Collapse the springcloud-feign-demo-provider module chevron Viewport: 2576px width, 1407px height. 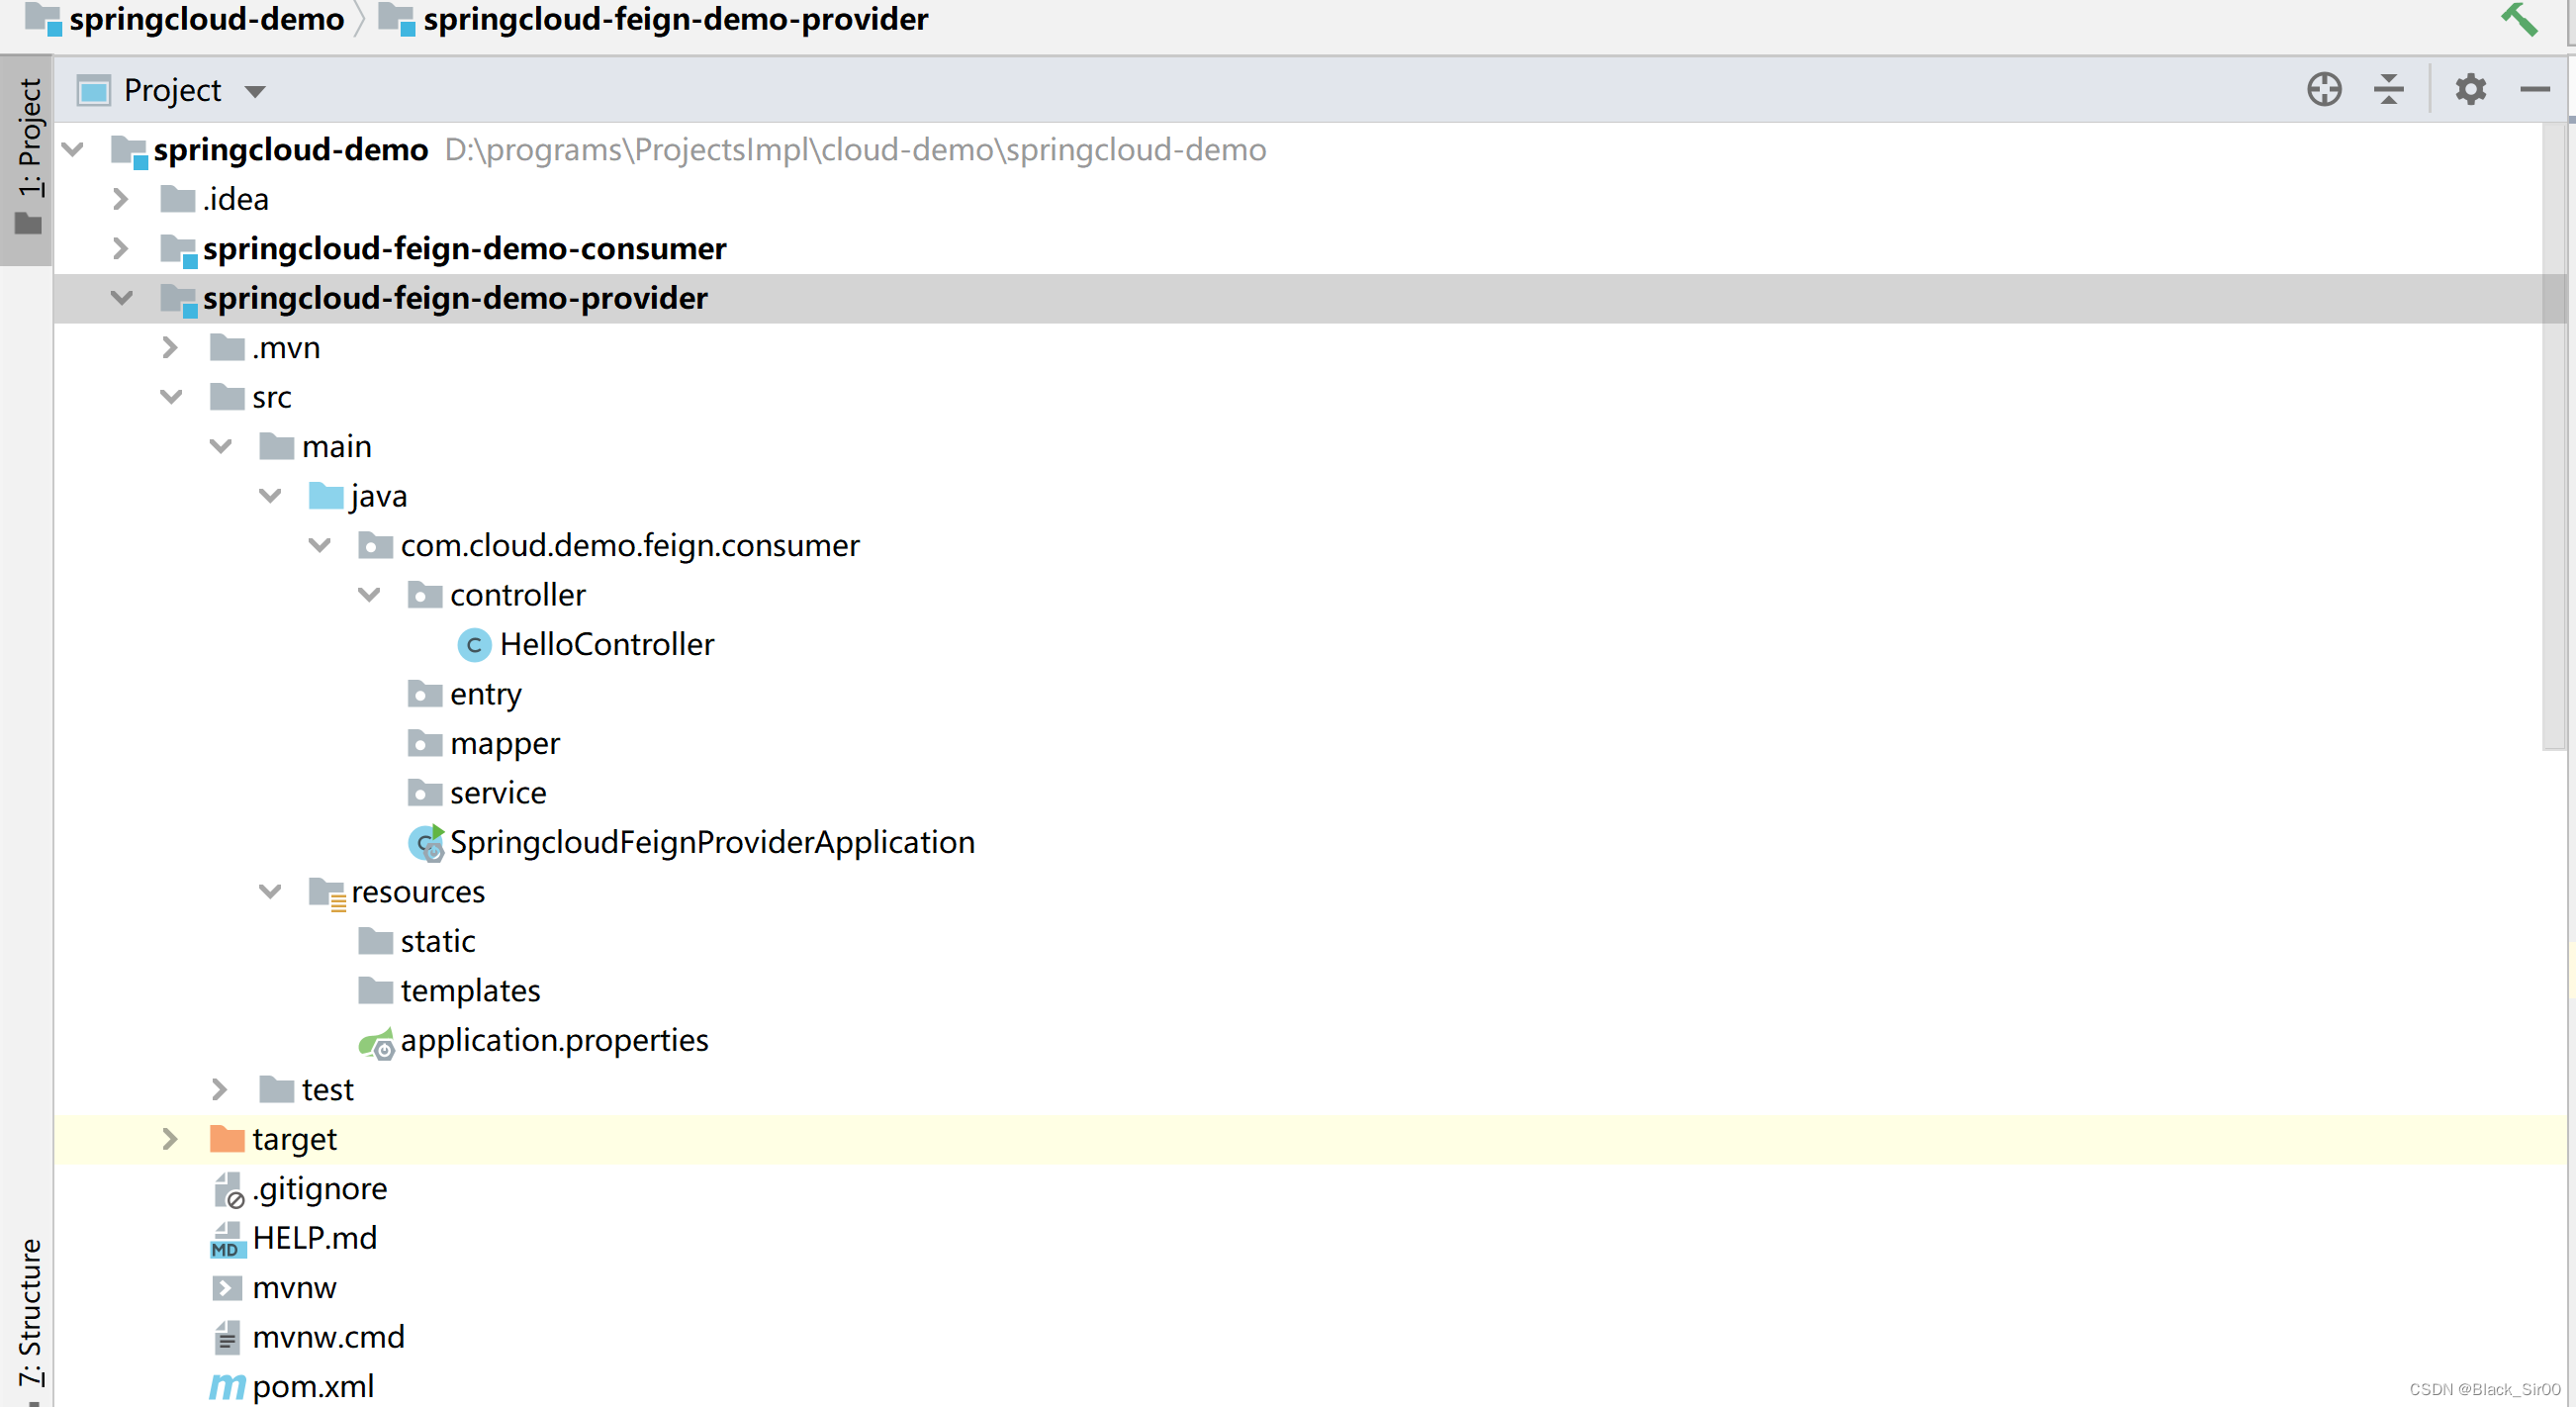pos(121,297)
